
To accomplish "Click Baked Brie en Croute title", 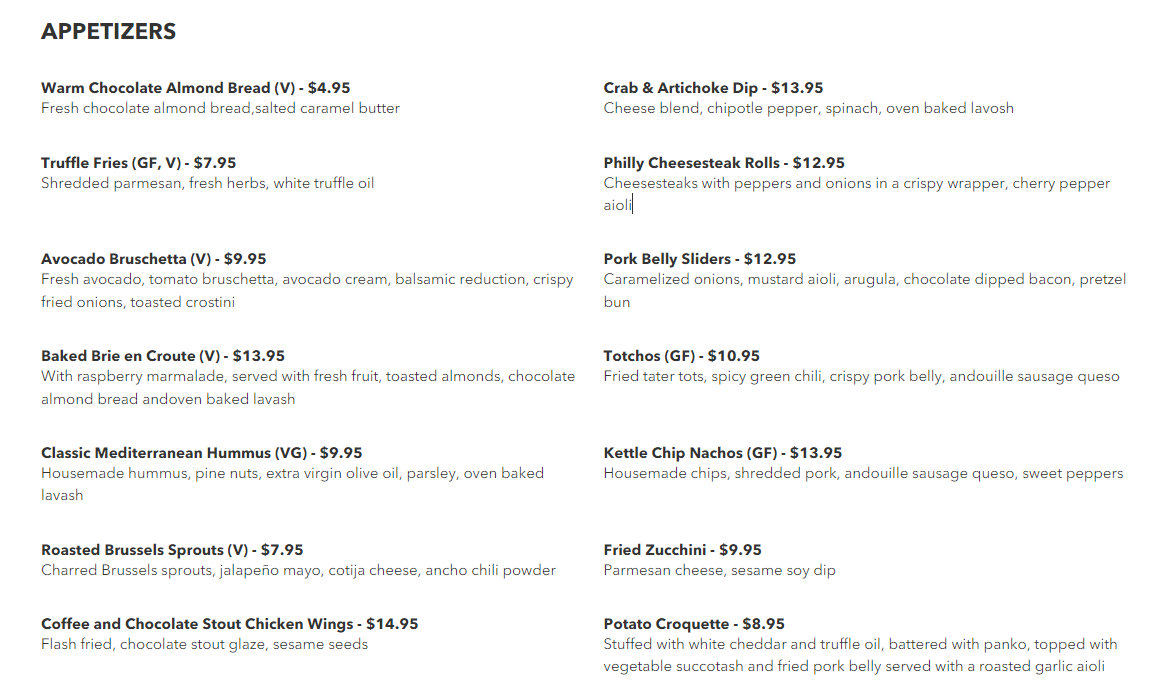I will click(163, 356).
